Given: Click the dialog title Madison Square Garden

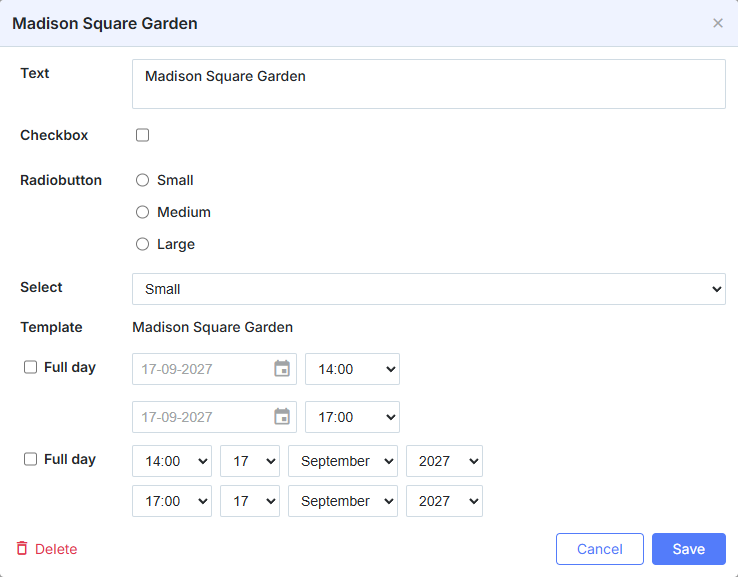Looking at the screenshot, I should click(104, 24).
